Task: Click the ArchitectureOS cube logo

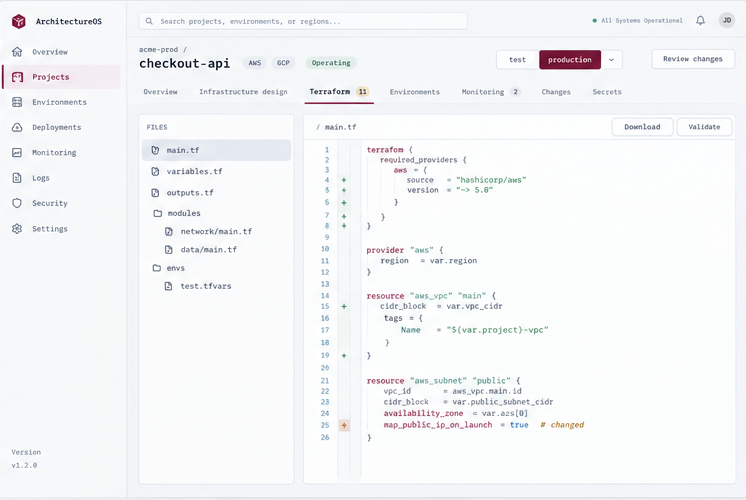Action: click(x=19, y=21)
